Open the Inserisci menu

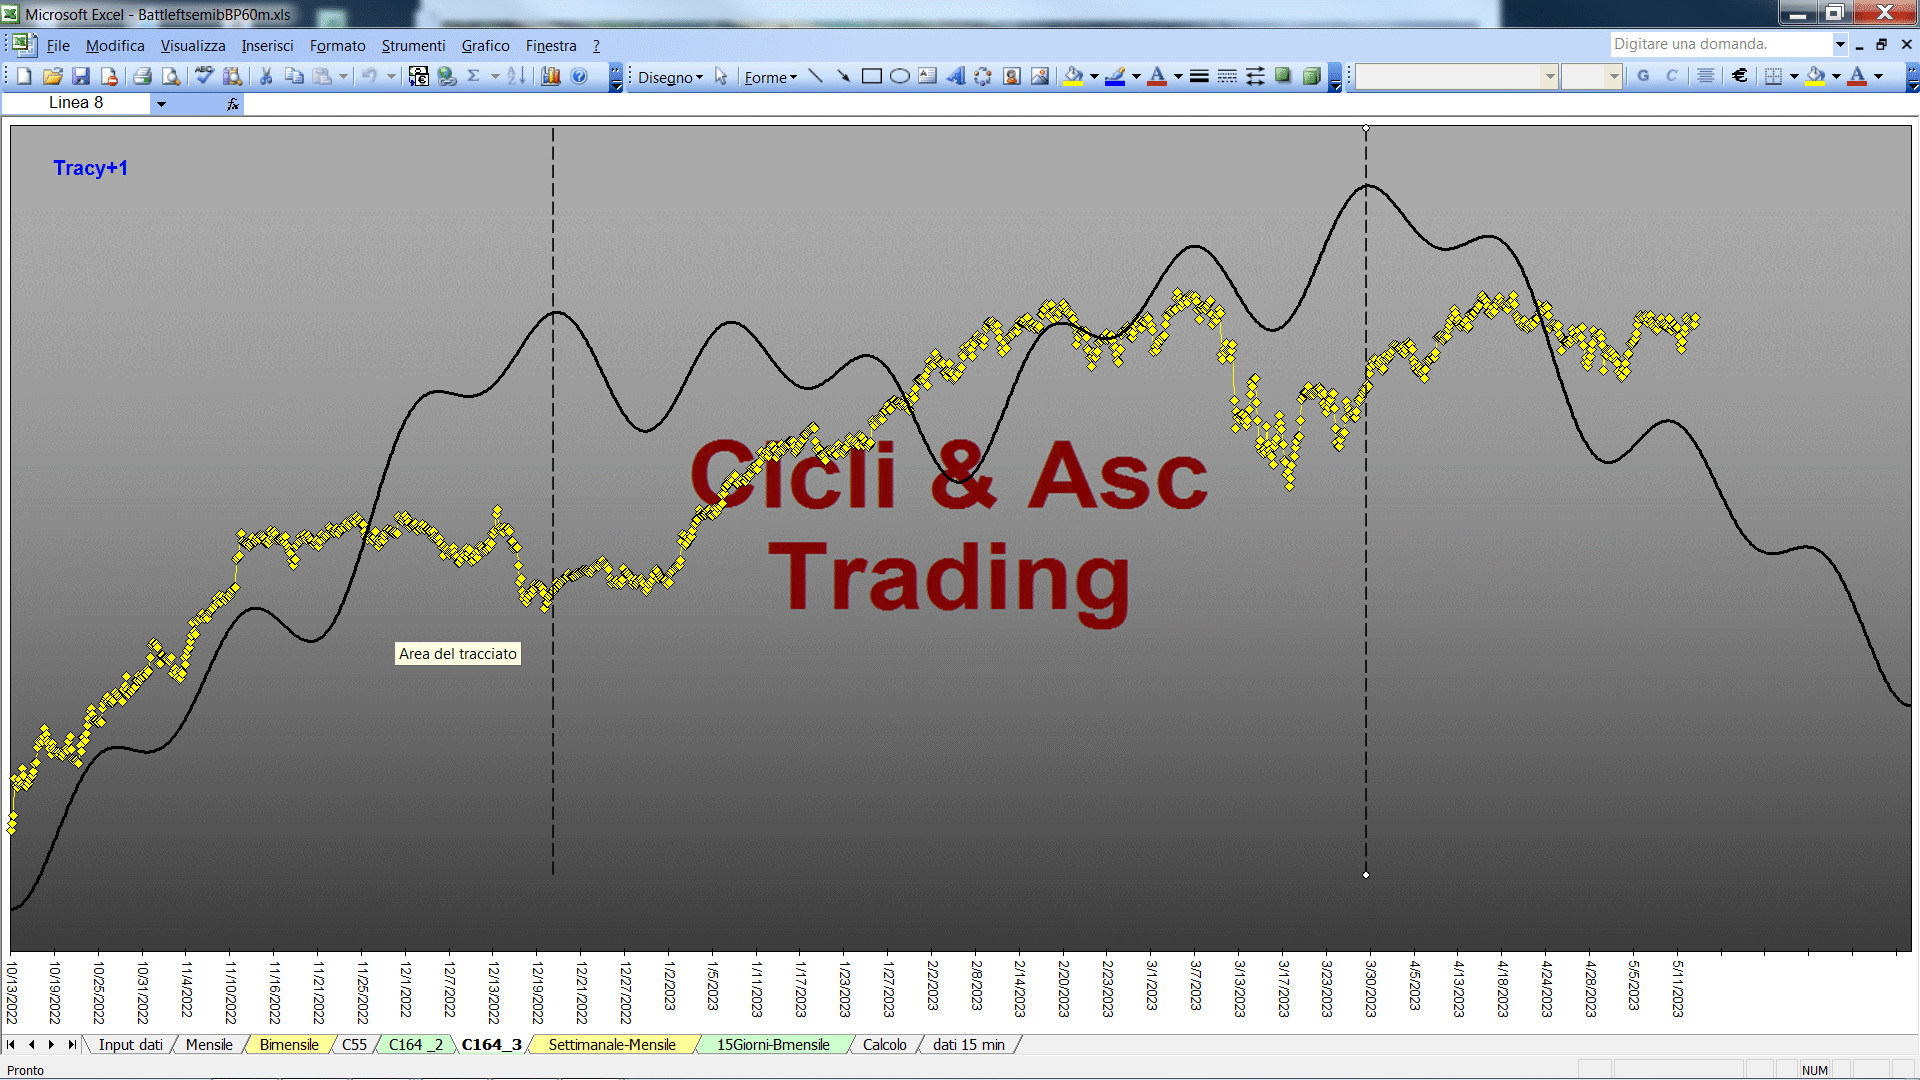(x=267, y=46)
